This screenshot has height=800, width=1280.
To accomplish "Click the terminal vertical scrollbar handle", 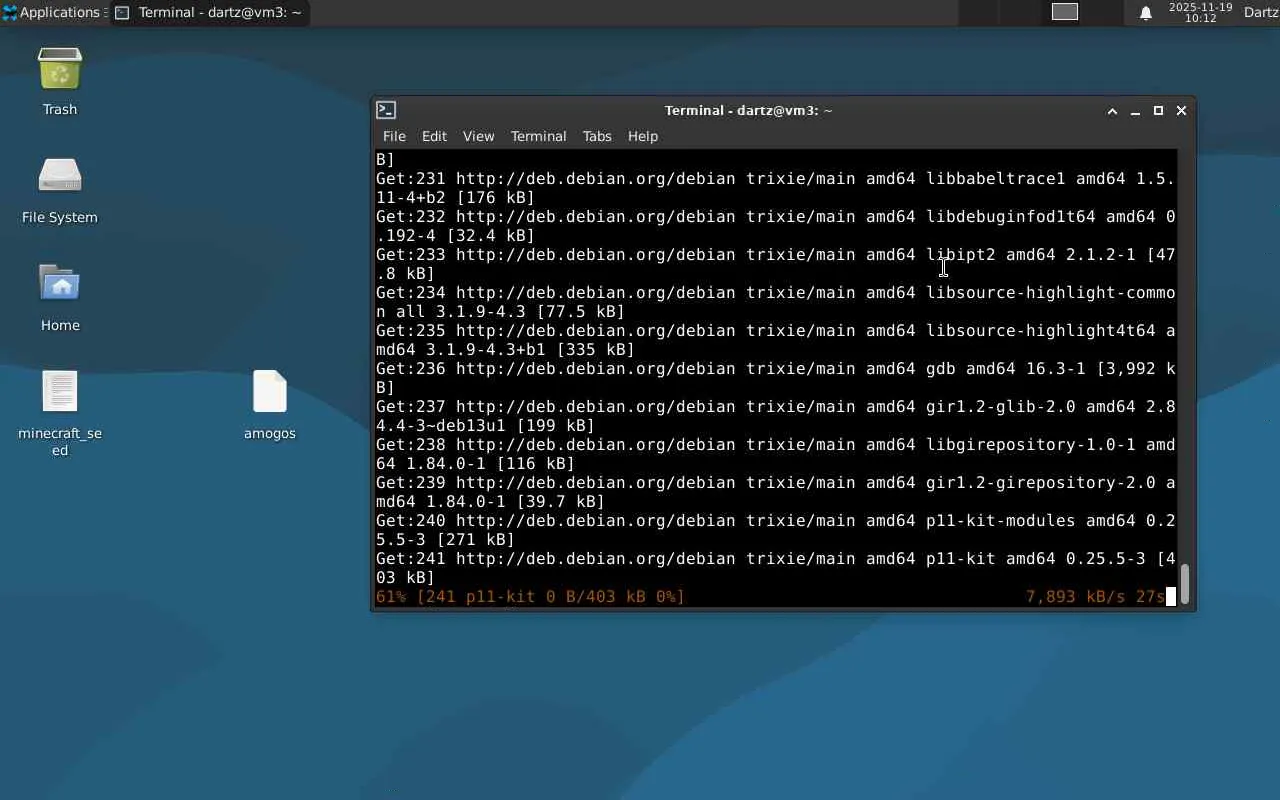I will [x=1185, y=584].
